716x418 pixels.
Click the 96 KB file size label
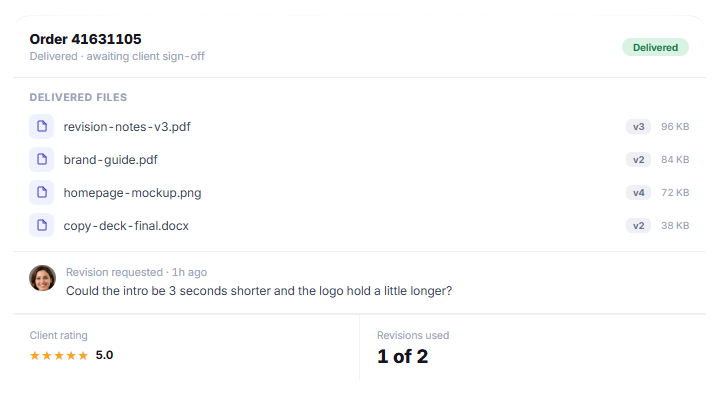(x=675, y=127)
